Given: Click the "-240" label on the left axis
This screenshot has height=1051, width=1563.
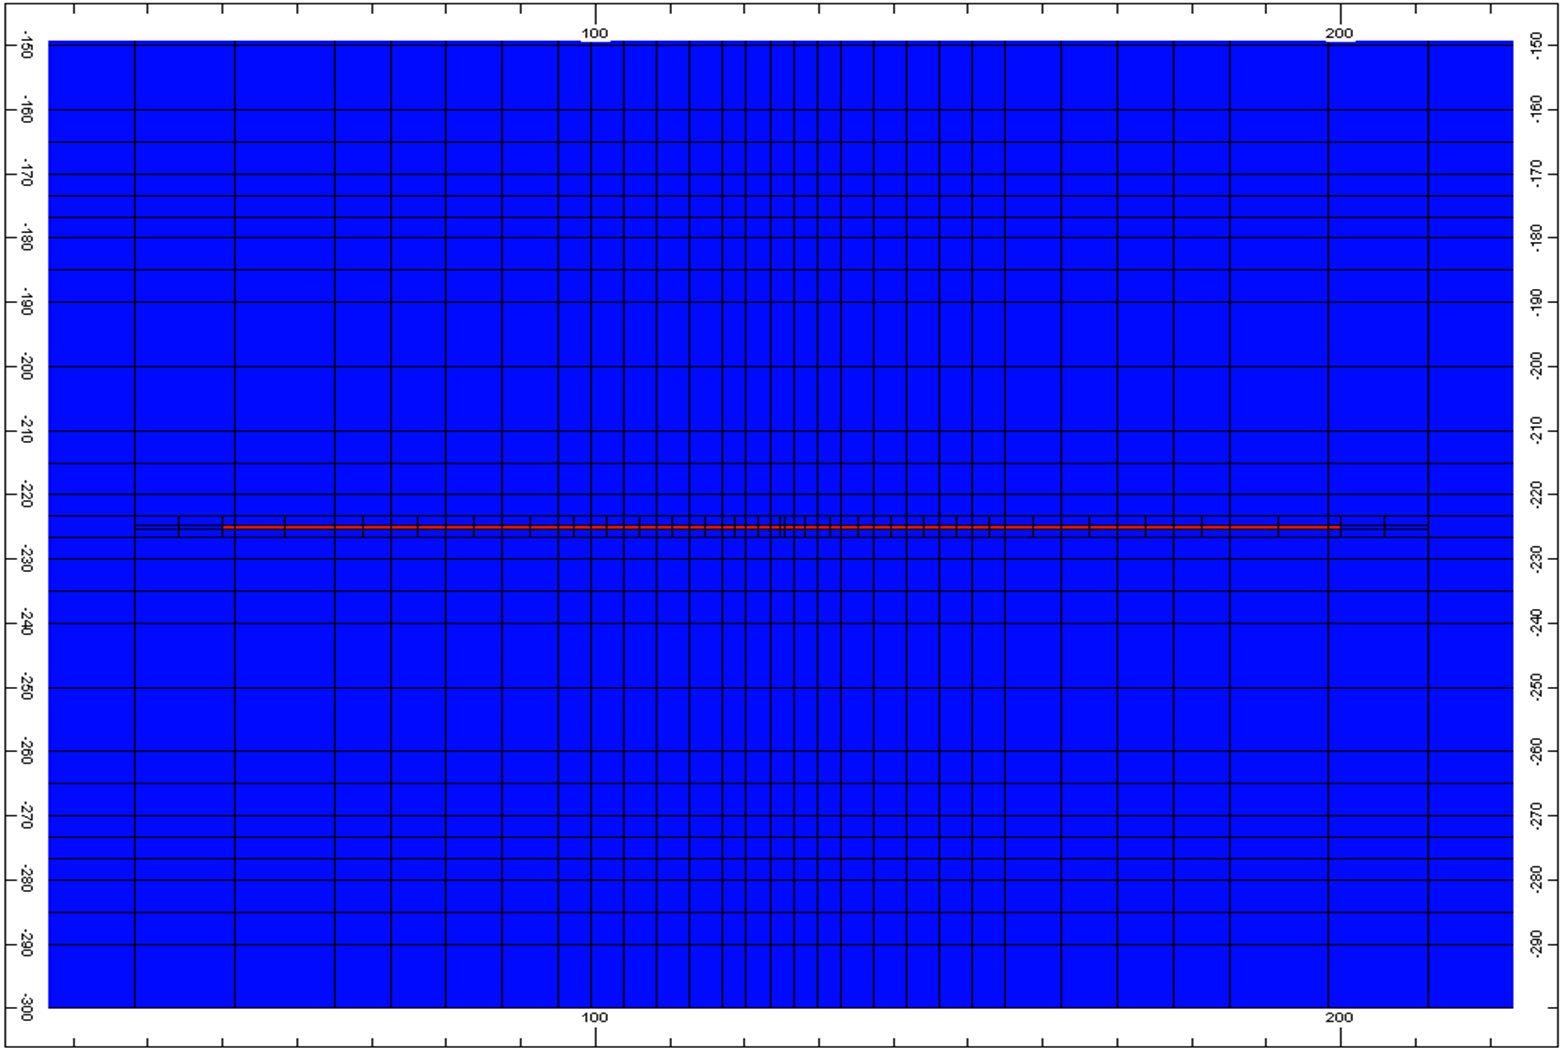Looking at the screenshot, I should pos(25,624).
